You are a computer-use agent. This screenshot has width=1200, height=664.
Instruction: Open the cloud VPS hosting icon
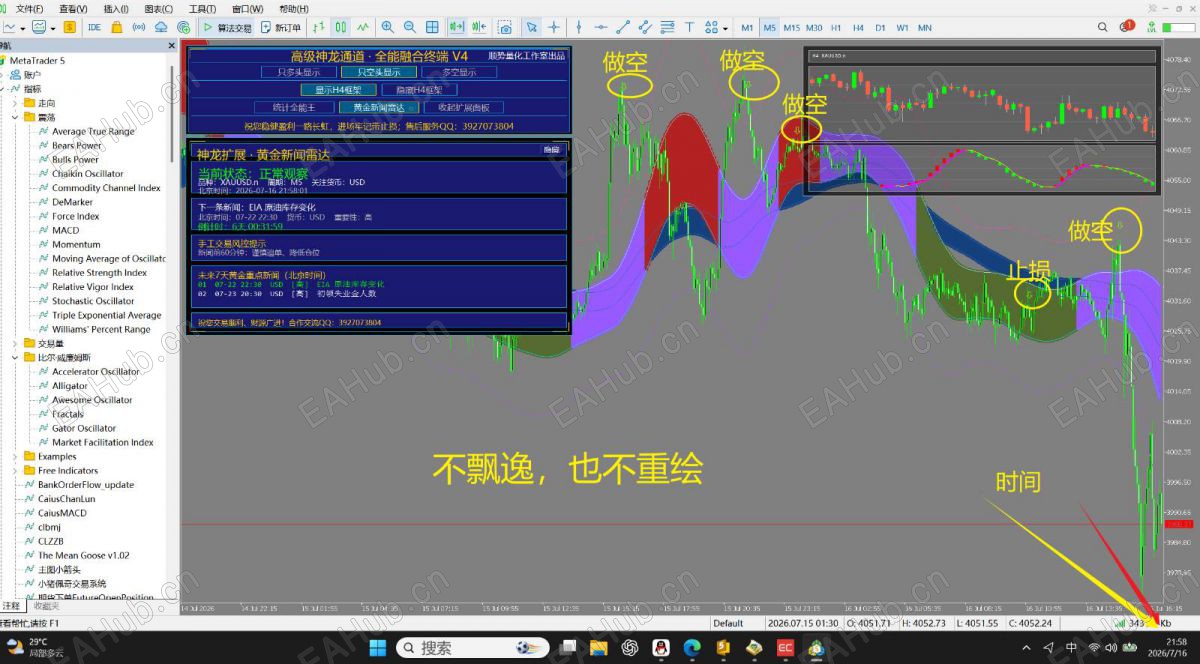pos(161,27)
